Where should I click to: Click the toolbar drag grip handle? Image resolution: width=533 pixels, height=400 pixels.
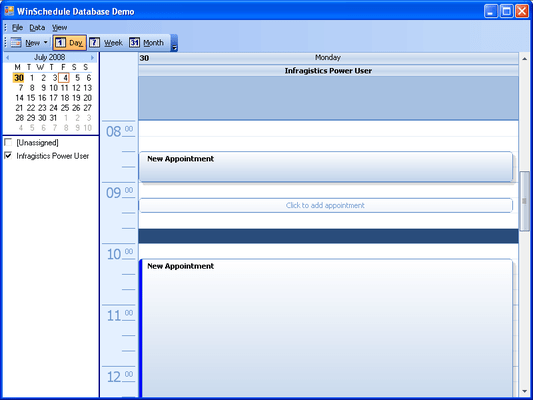(6, 42)
